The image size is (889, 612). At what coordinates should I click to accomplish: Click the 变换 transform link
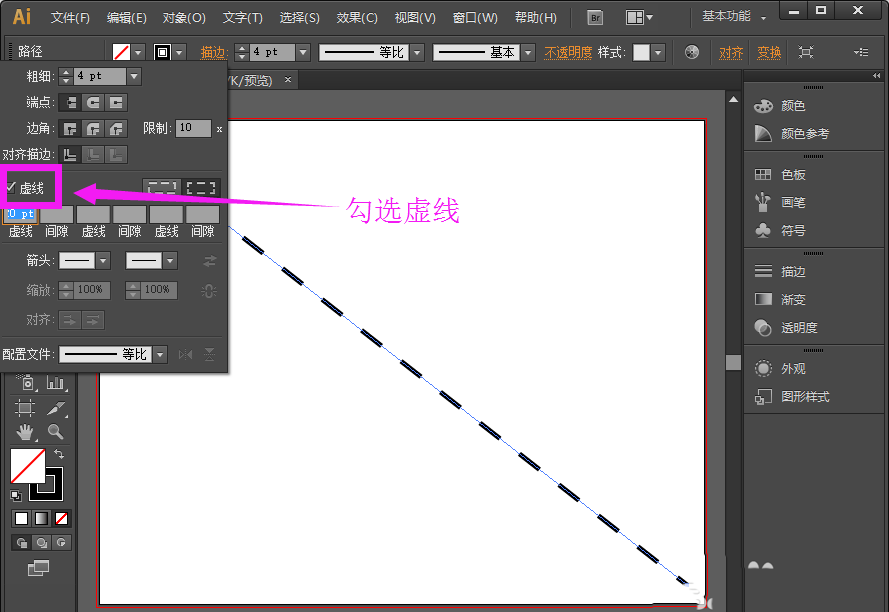(769, 52)
